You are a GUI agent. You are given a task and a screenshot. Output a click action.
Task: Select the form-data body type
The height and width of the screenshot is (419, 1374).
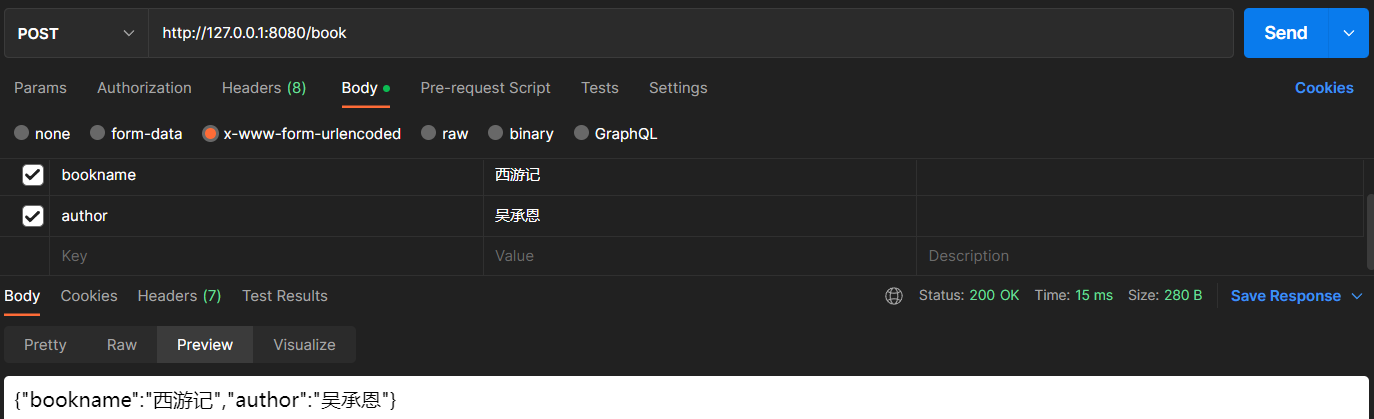click(x=97, y=133)
